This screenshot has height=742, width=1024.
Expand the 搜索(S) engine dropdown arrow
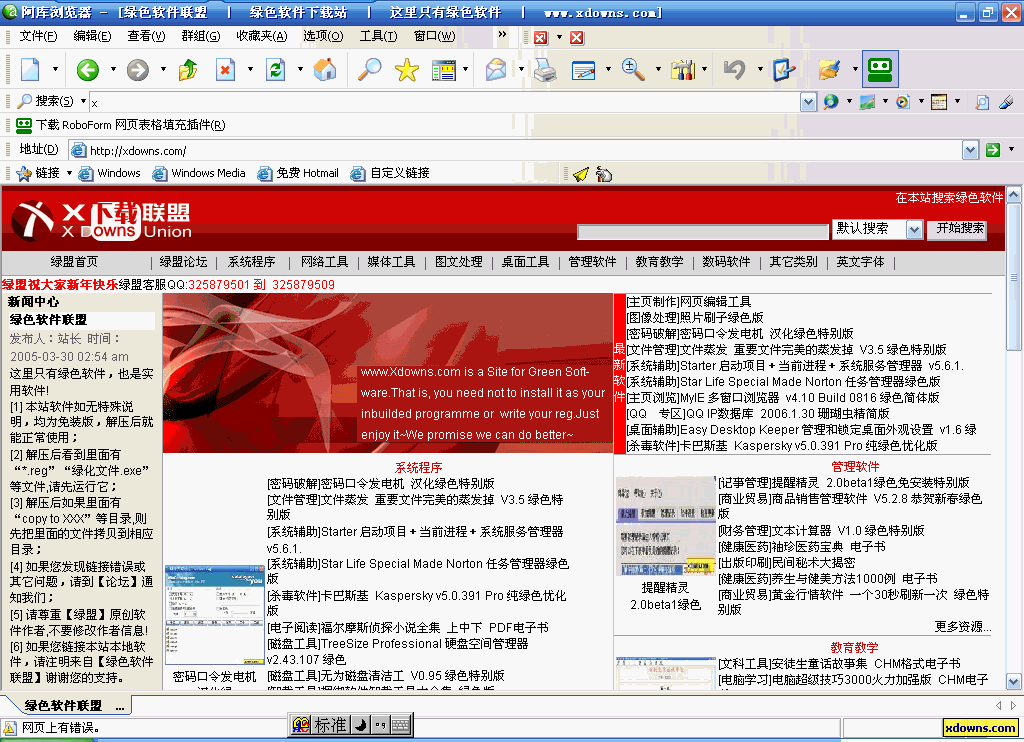pos(83,101)
